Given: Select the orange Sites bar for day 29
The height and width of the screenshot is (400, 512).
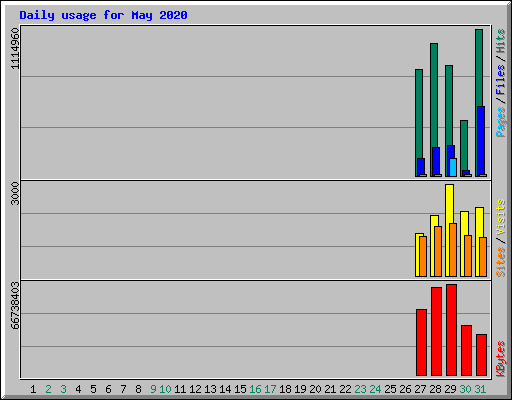Looking at the screenshot, I should pos(453,250).
